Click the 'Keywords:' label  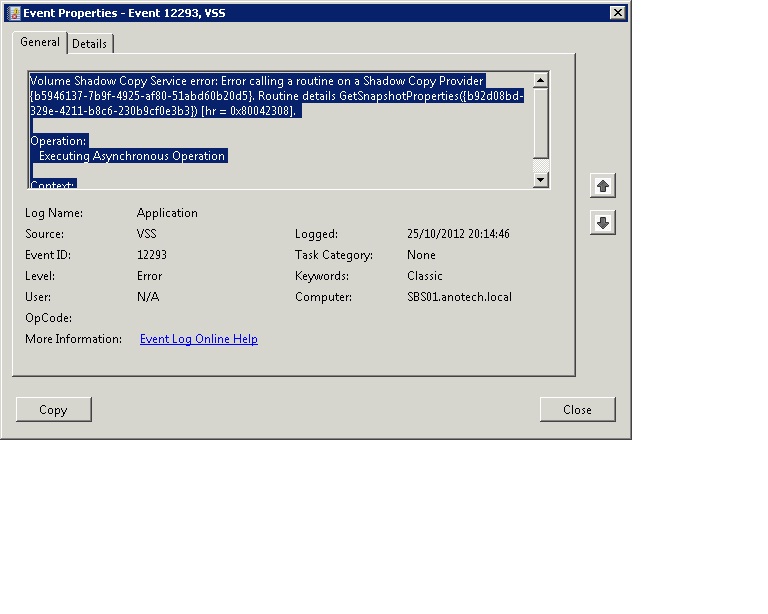coord(322,276)
